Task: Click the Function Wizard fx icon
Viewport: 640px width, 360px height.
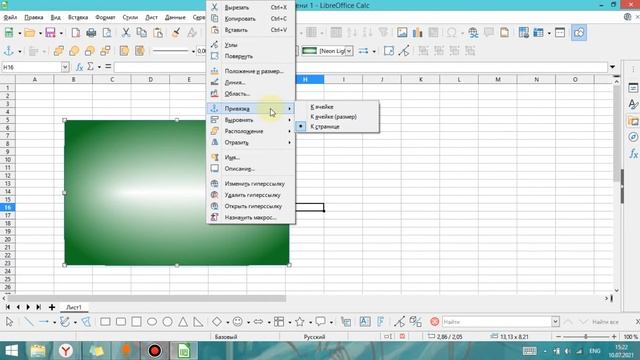Action: coord(80,67)
